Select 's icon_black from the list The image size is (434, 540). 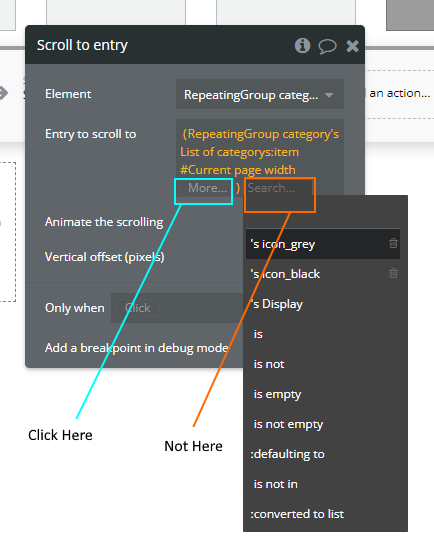tap(323, 274)
